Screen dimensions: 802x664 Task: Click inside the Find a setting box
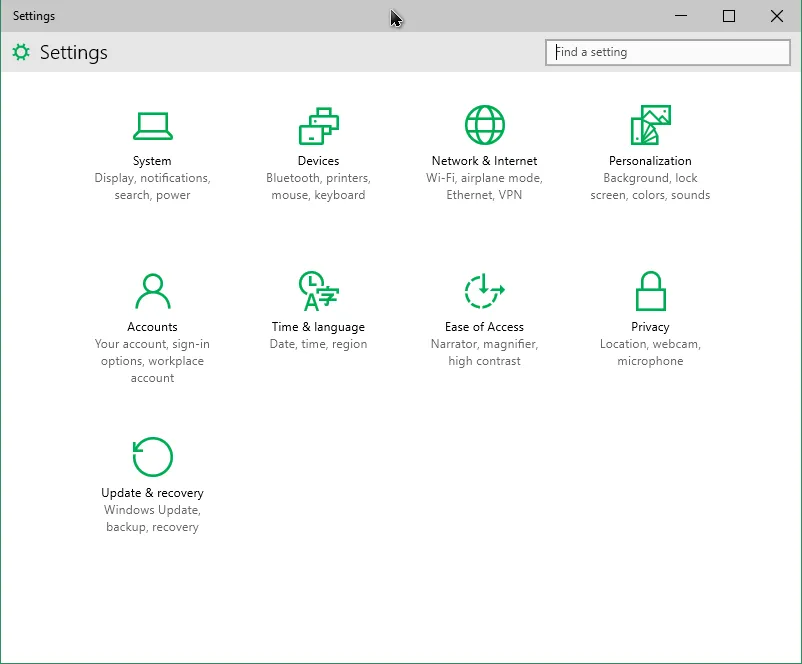pos(667,52)
